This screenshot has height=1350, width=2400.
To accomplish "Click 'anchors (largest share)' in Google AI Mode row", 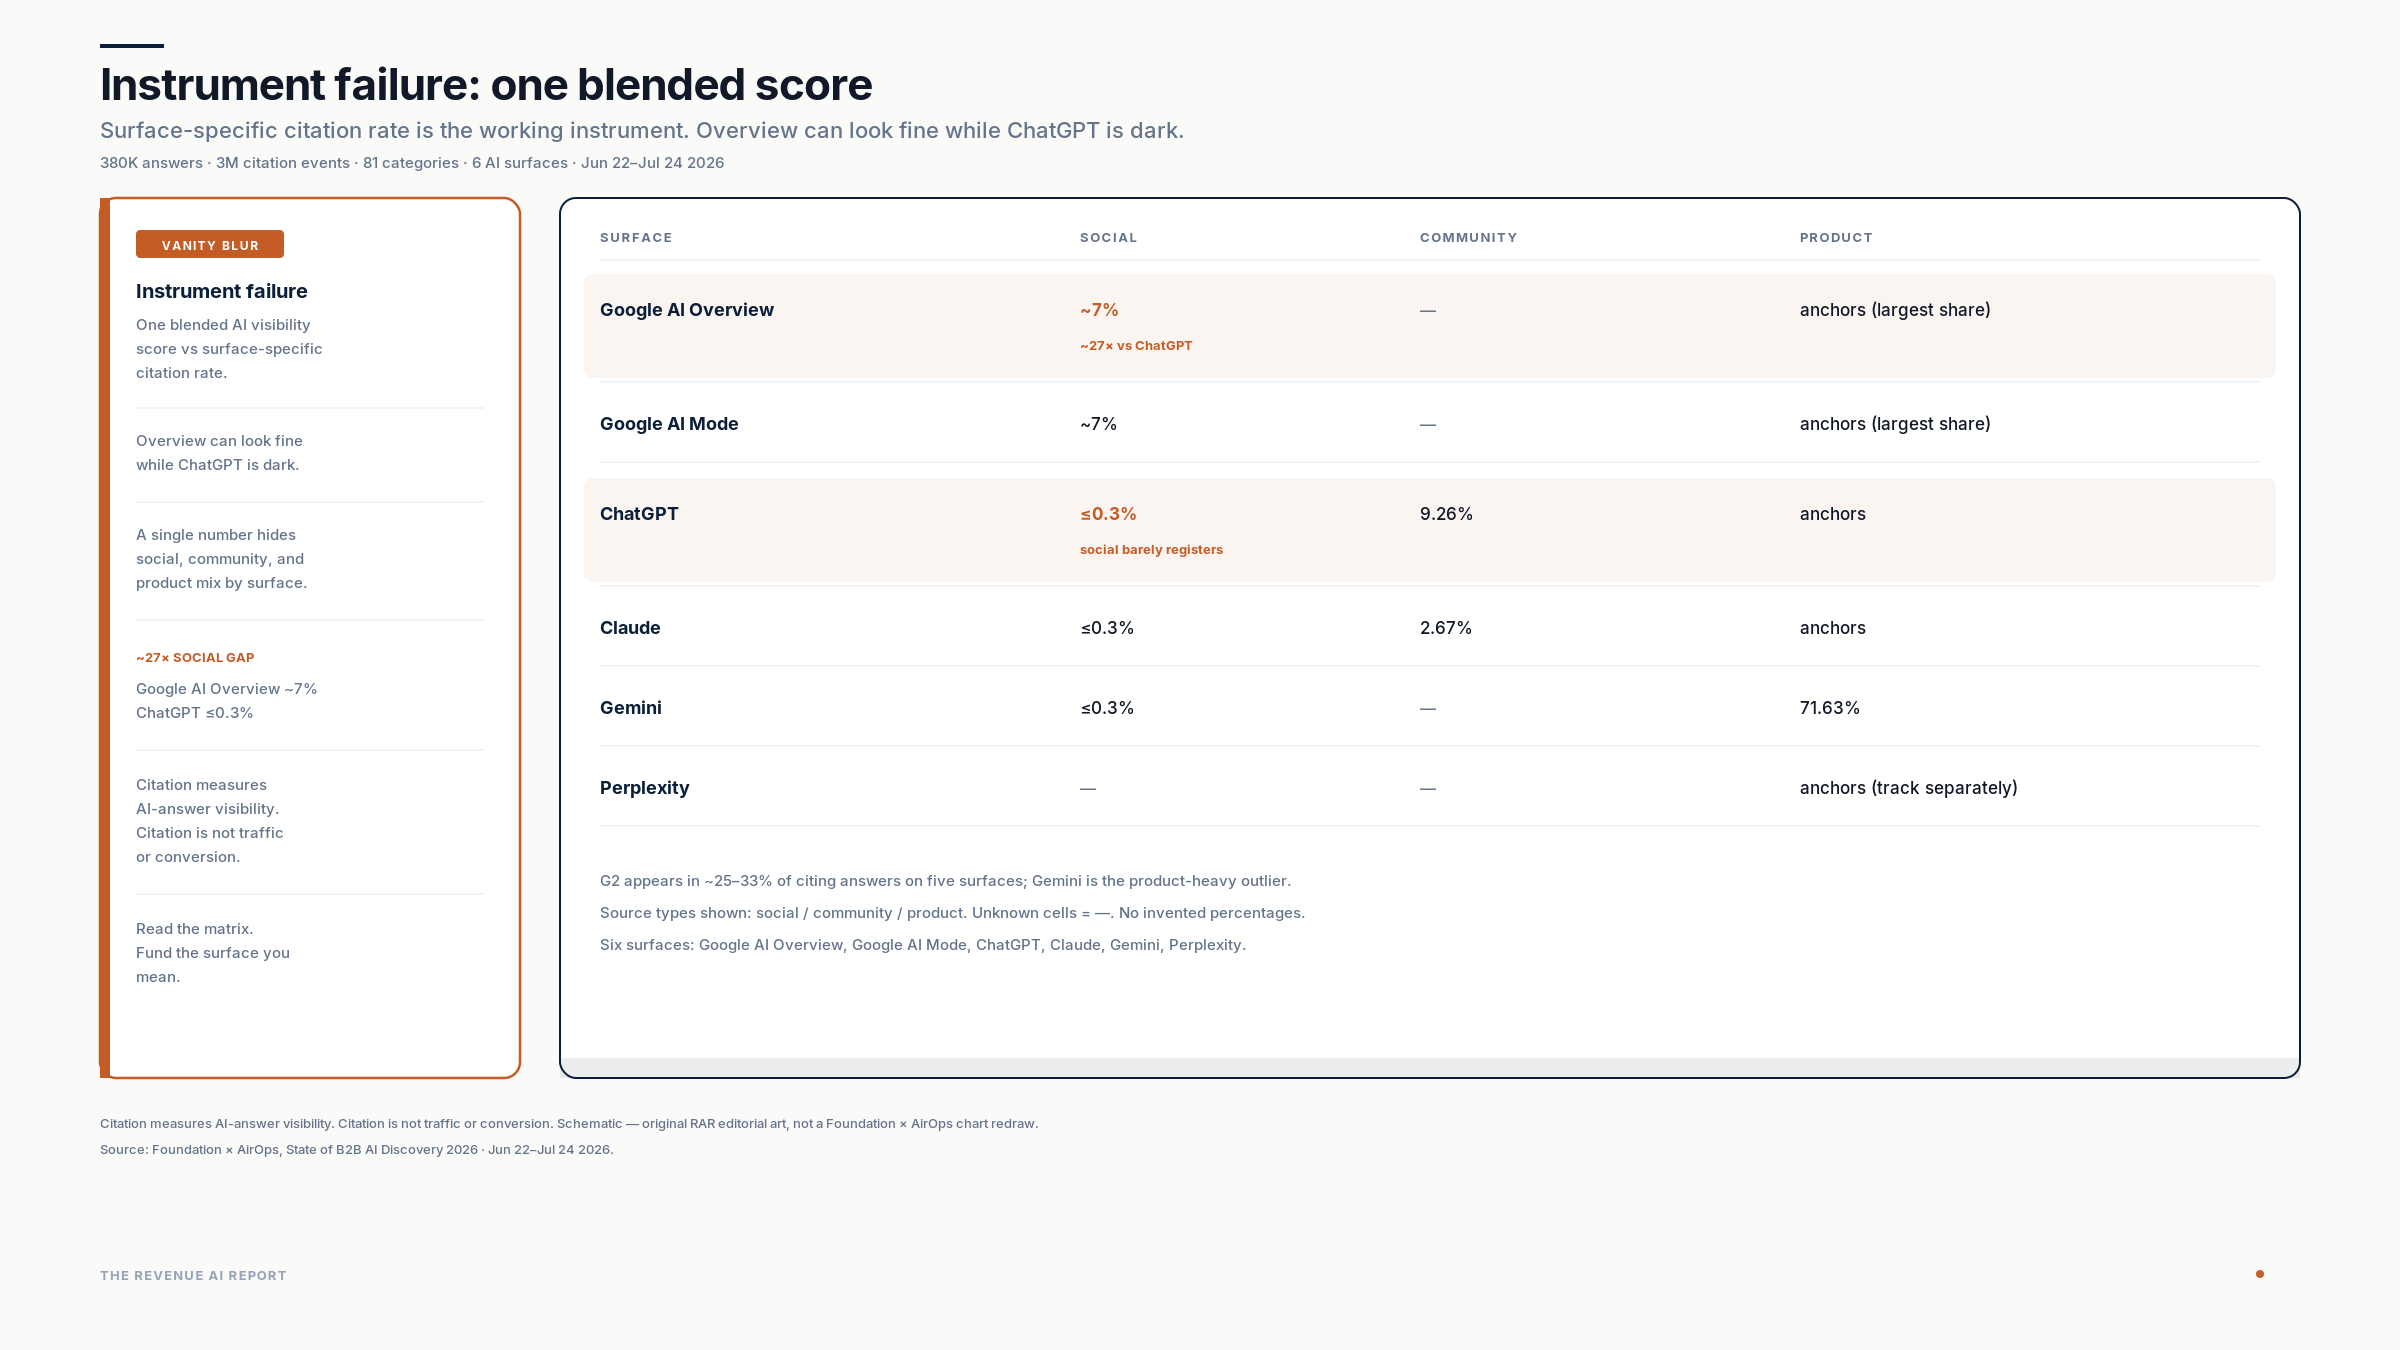I will coord(1895,424).
